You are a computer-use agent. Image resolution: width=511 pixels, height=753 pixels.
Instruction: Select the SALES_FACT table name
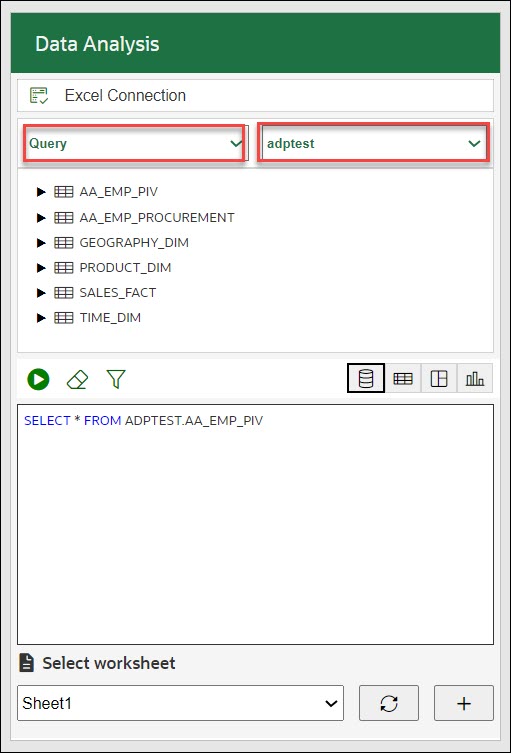click(x=118, y=292)
